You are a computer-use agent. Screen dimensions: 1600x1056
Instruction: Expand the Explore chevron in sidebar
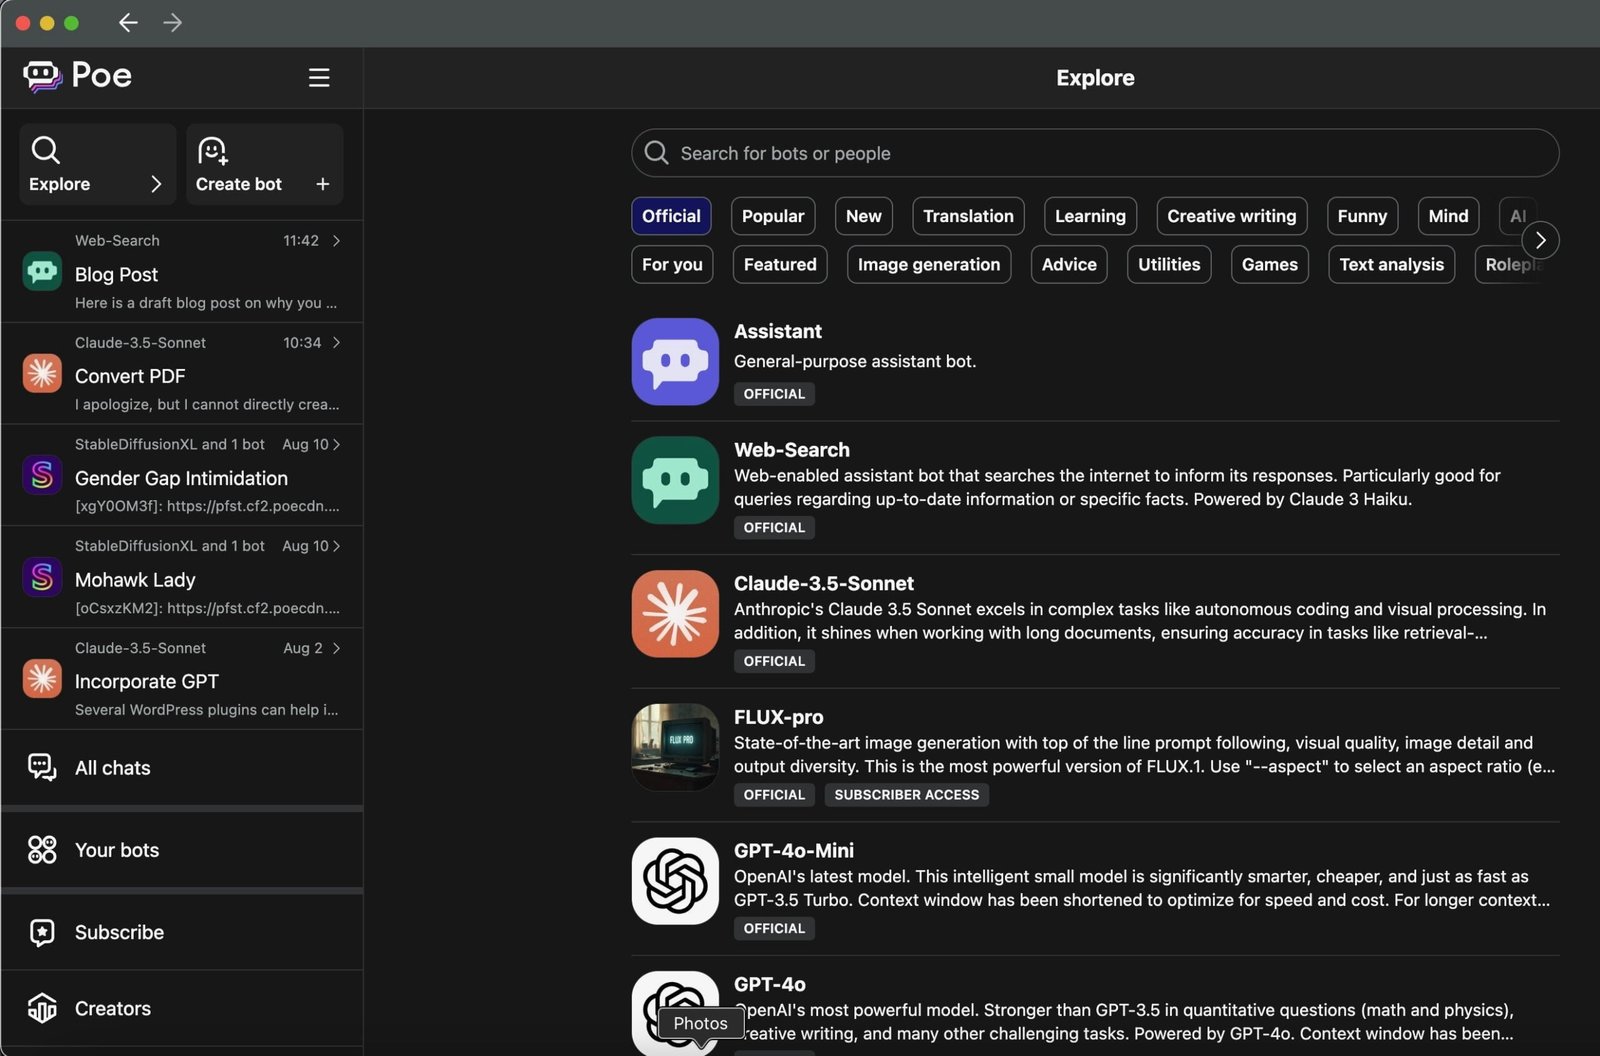pyautogui.click(x=156, y=184)
